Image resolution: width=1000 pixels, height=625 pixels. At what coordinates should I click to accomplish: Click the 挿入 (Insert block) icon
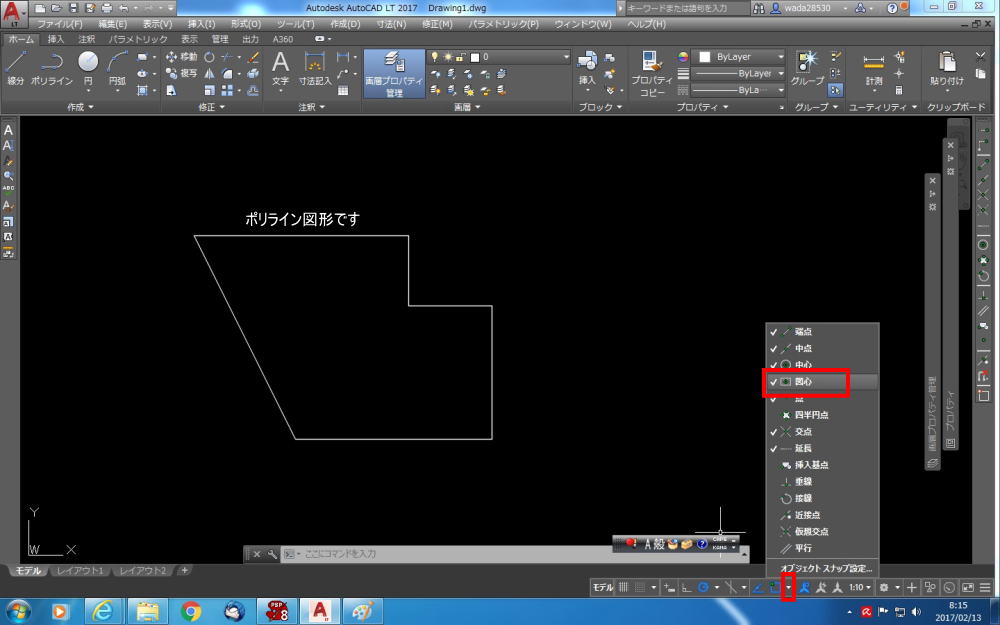(587, 68)
